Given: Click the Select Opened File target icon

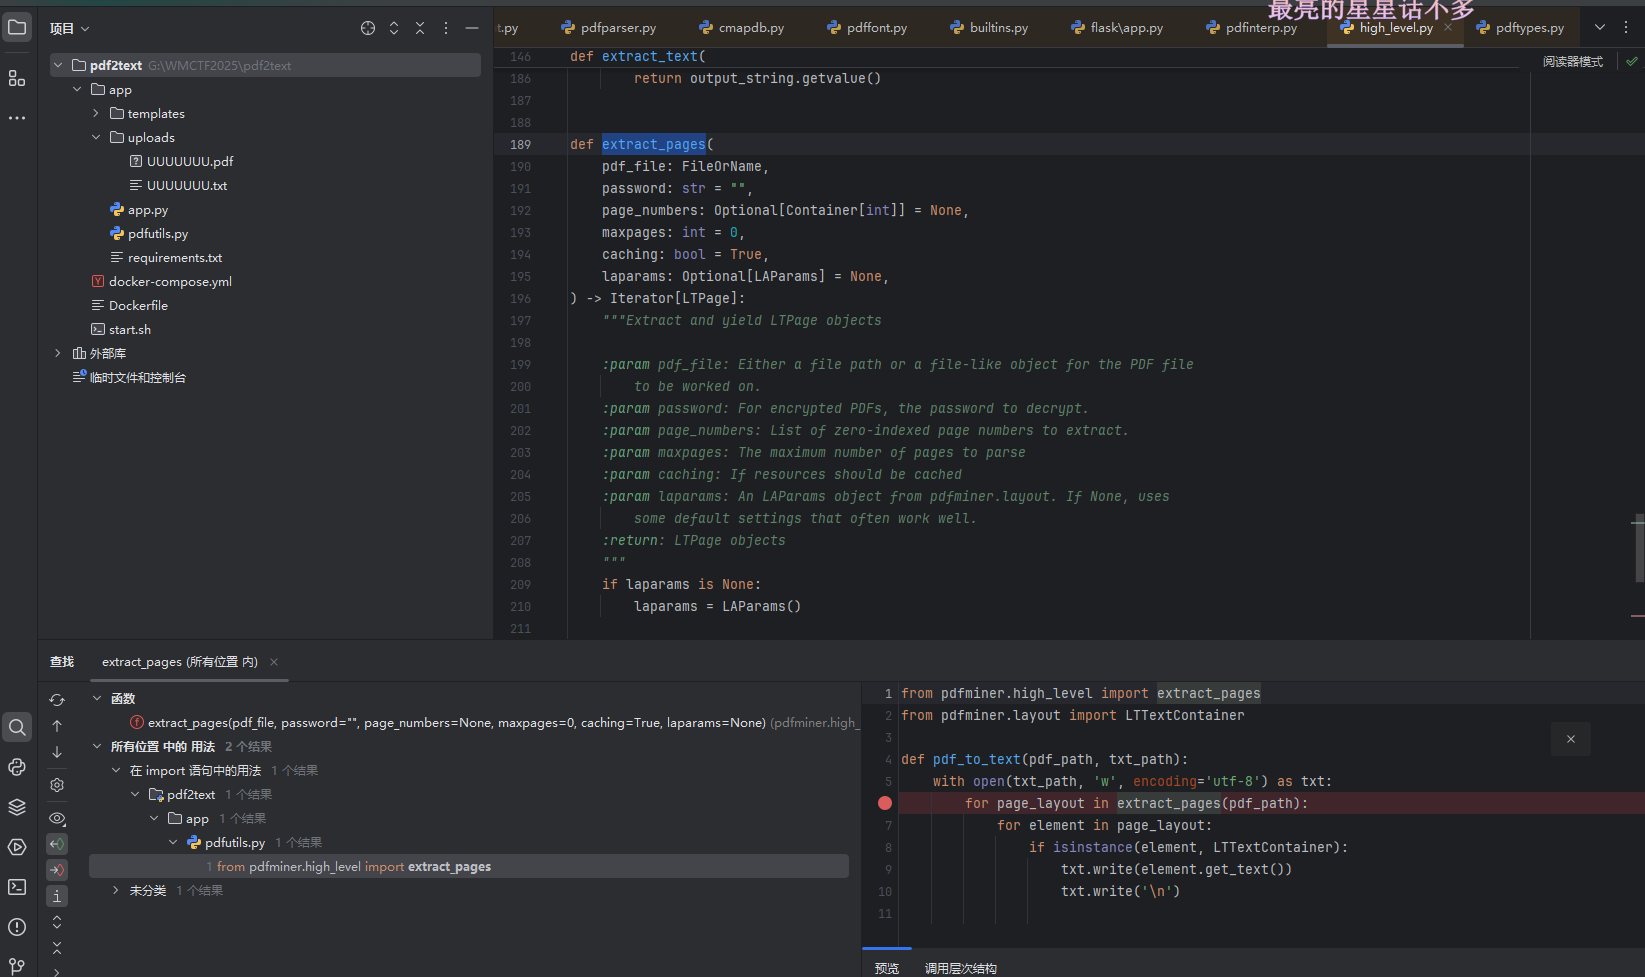Looking at the screenshot, I should coord(368,28).
